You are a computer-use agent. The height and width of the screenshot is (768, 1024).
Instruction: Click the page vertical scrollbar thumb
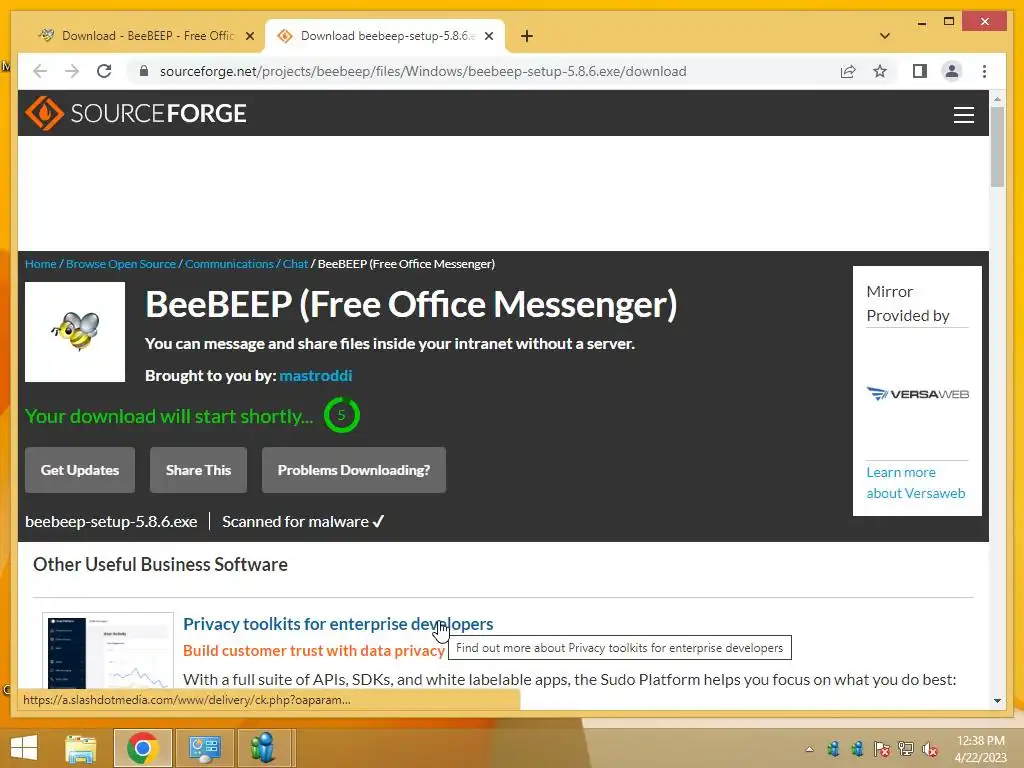coord(997,147)
